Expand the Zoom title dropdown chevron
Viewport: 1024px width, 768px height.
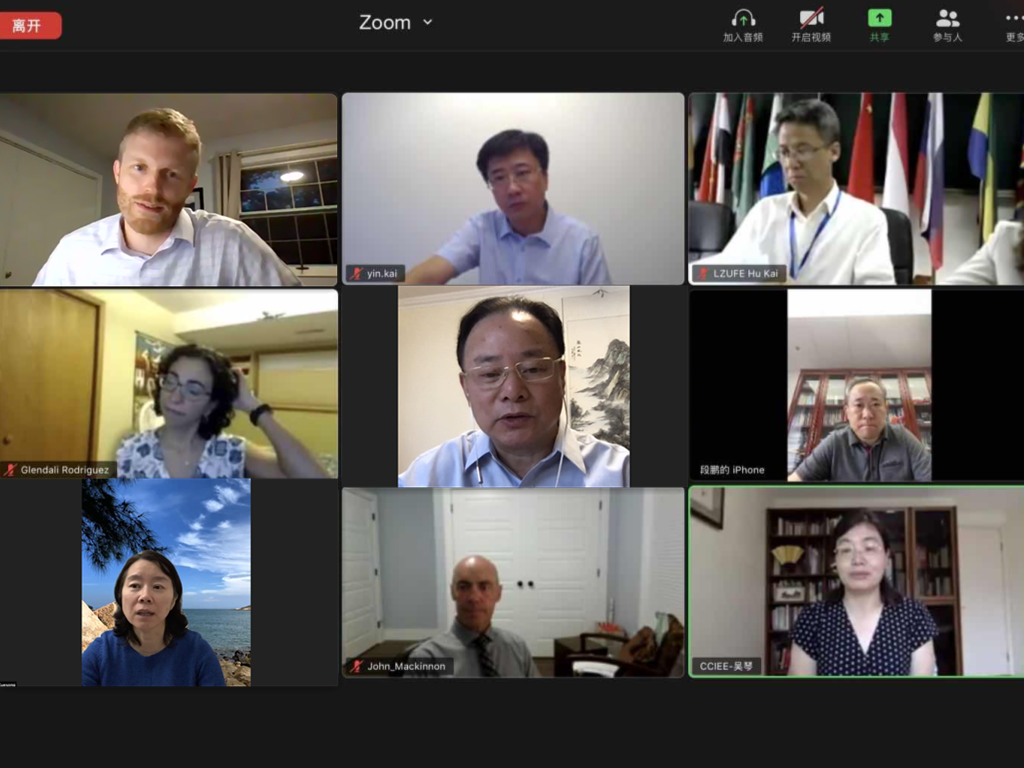point(428,22)
